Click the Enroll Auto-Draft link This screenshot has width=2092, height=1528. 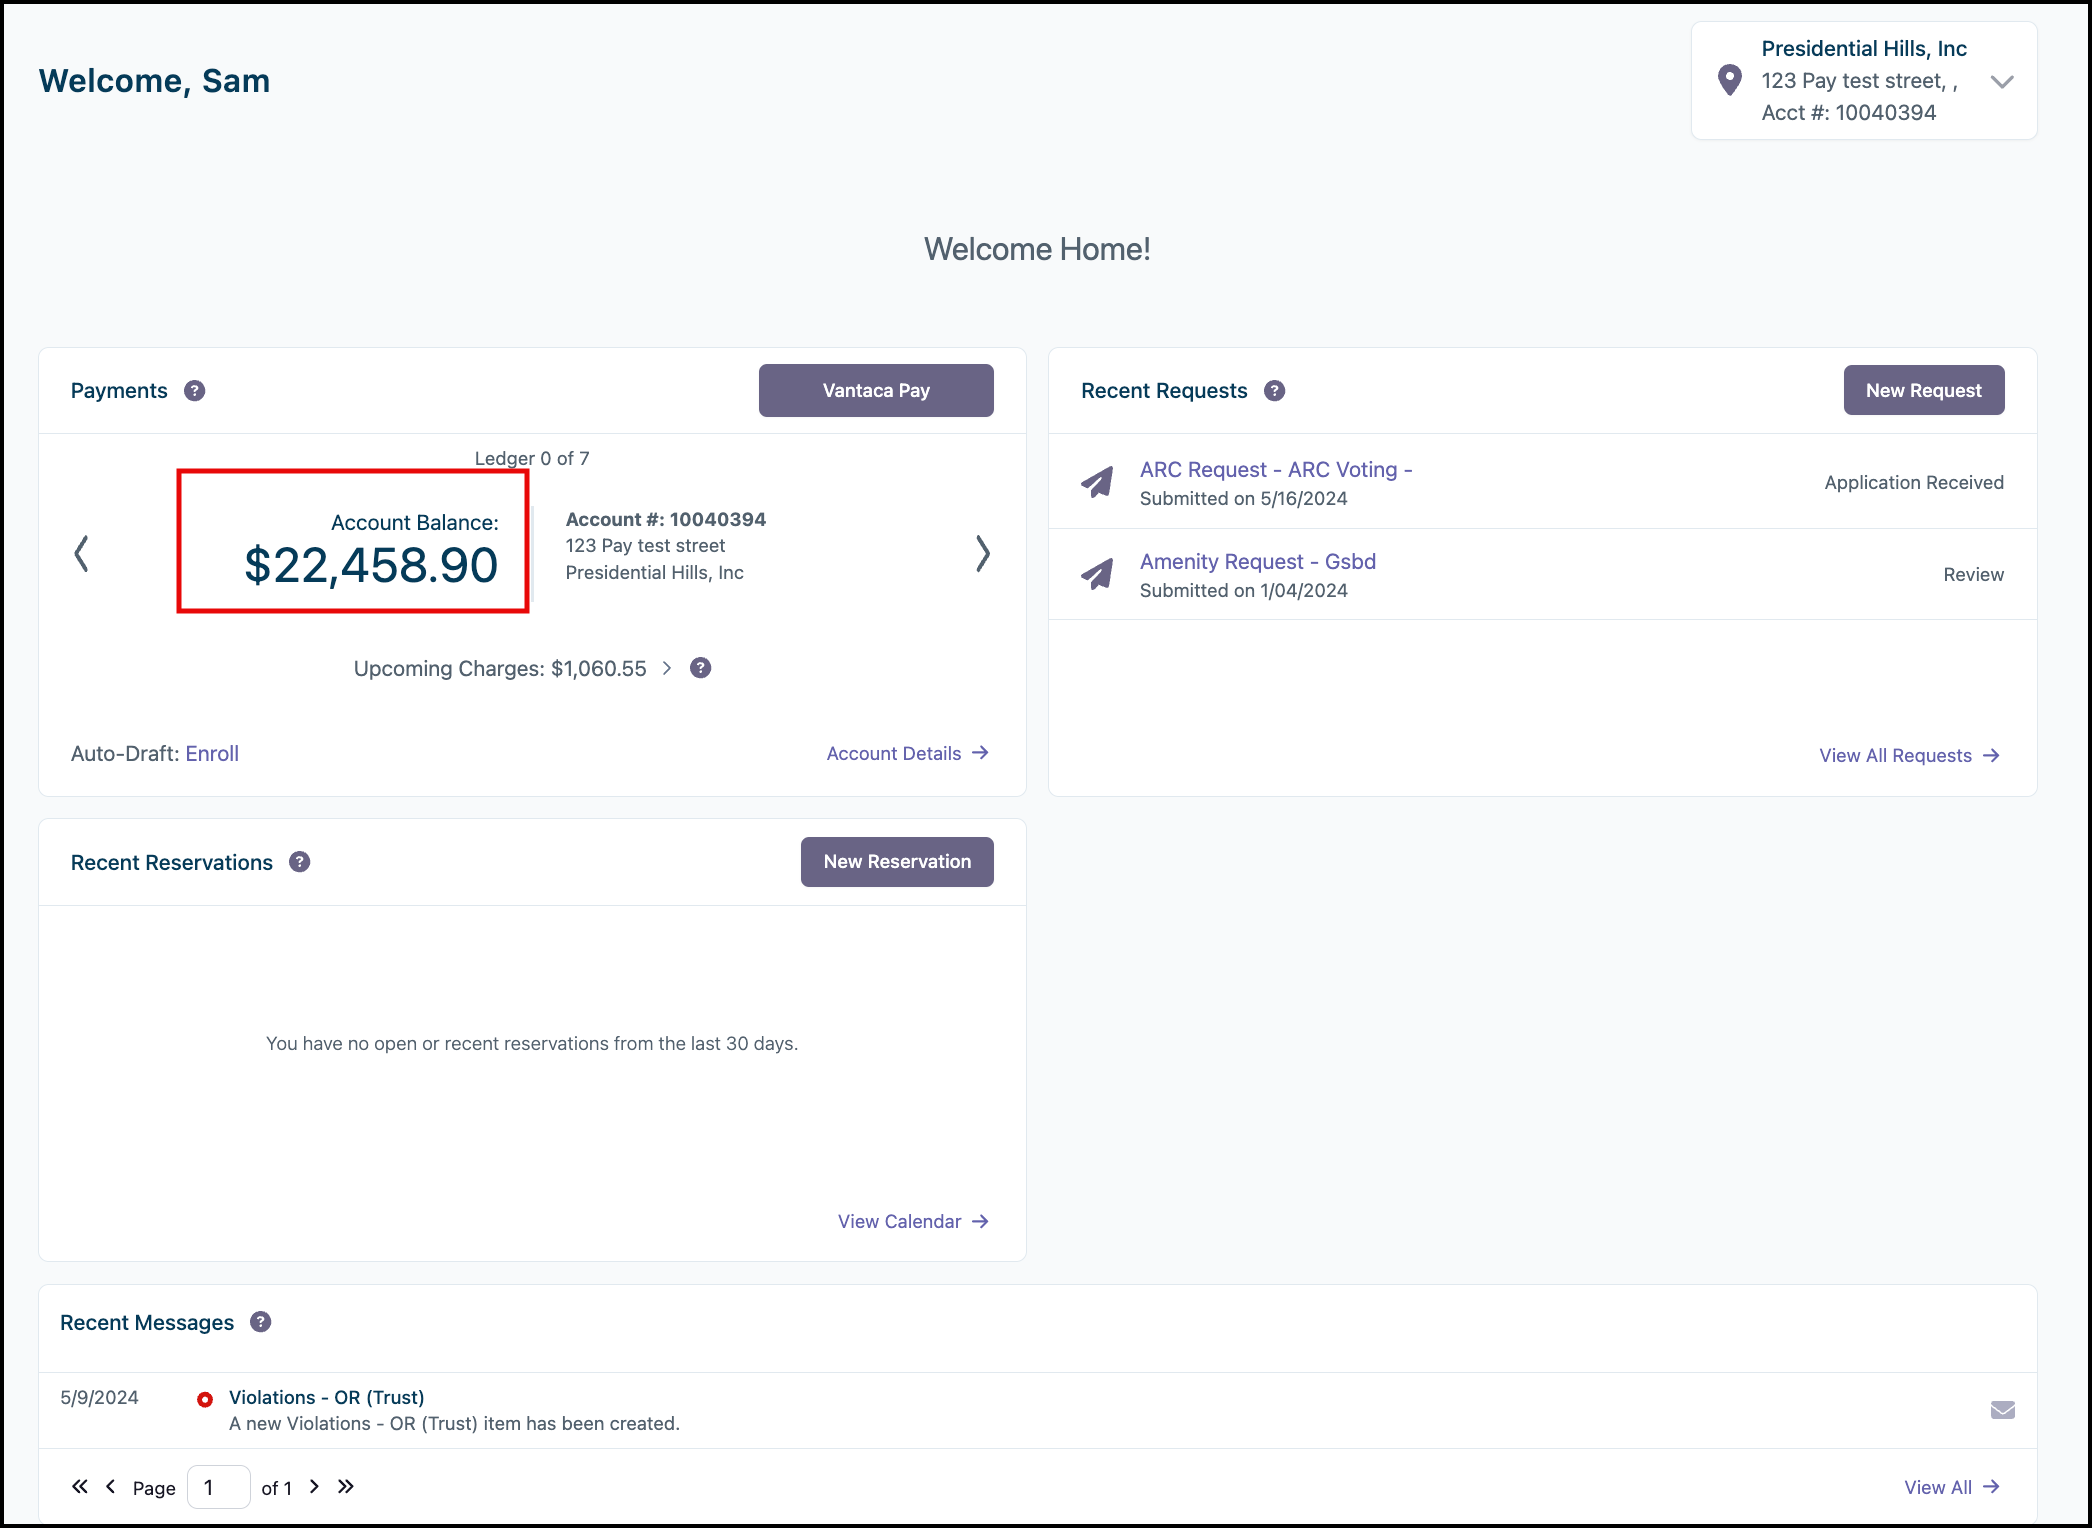pyautogui.click(x=212, y=754)
